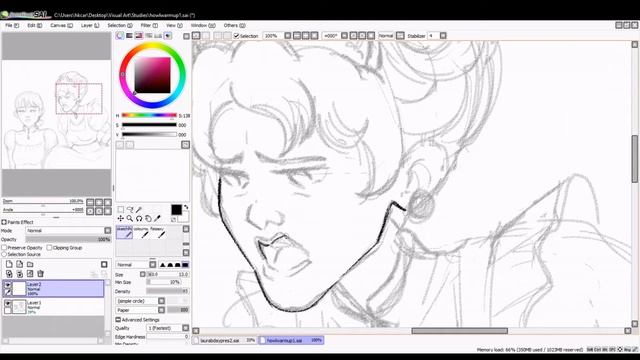Screen dimensions: 640x360
Task: Select the zoom magnifier tool
Action: 130,219
